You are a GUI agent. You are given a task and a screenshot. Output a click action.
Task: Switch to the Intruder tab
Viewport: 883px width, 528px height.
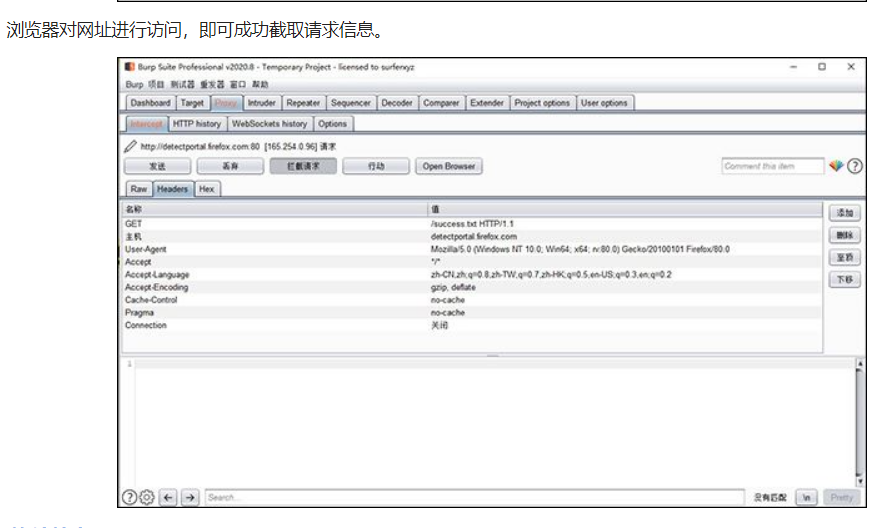coord(262,103)
